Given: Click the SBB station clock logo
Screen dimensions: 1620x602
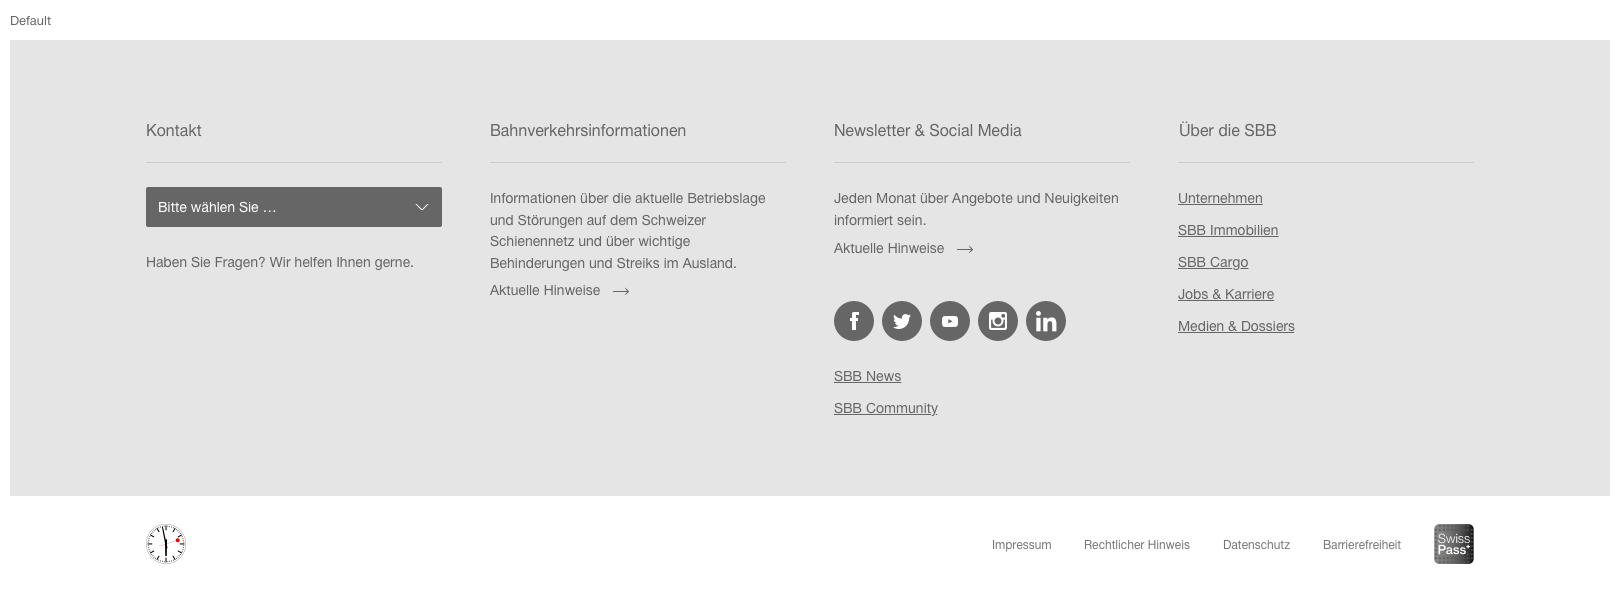Looking at the screenshot, I should click(x=166, y=544).
